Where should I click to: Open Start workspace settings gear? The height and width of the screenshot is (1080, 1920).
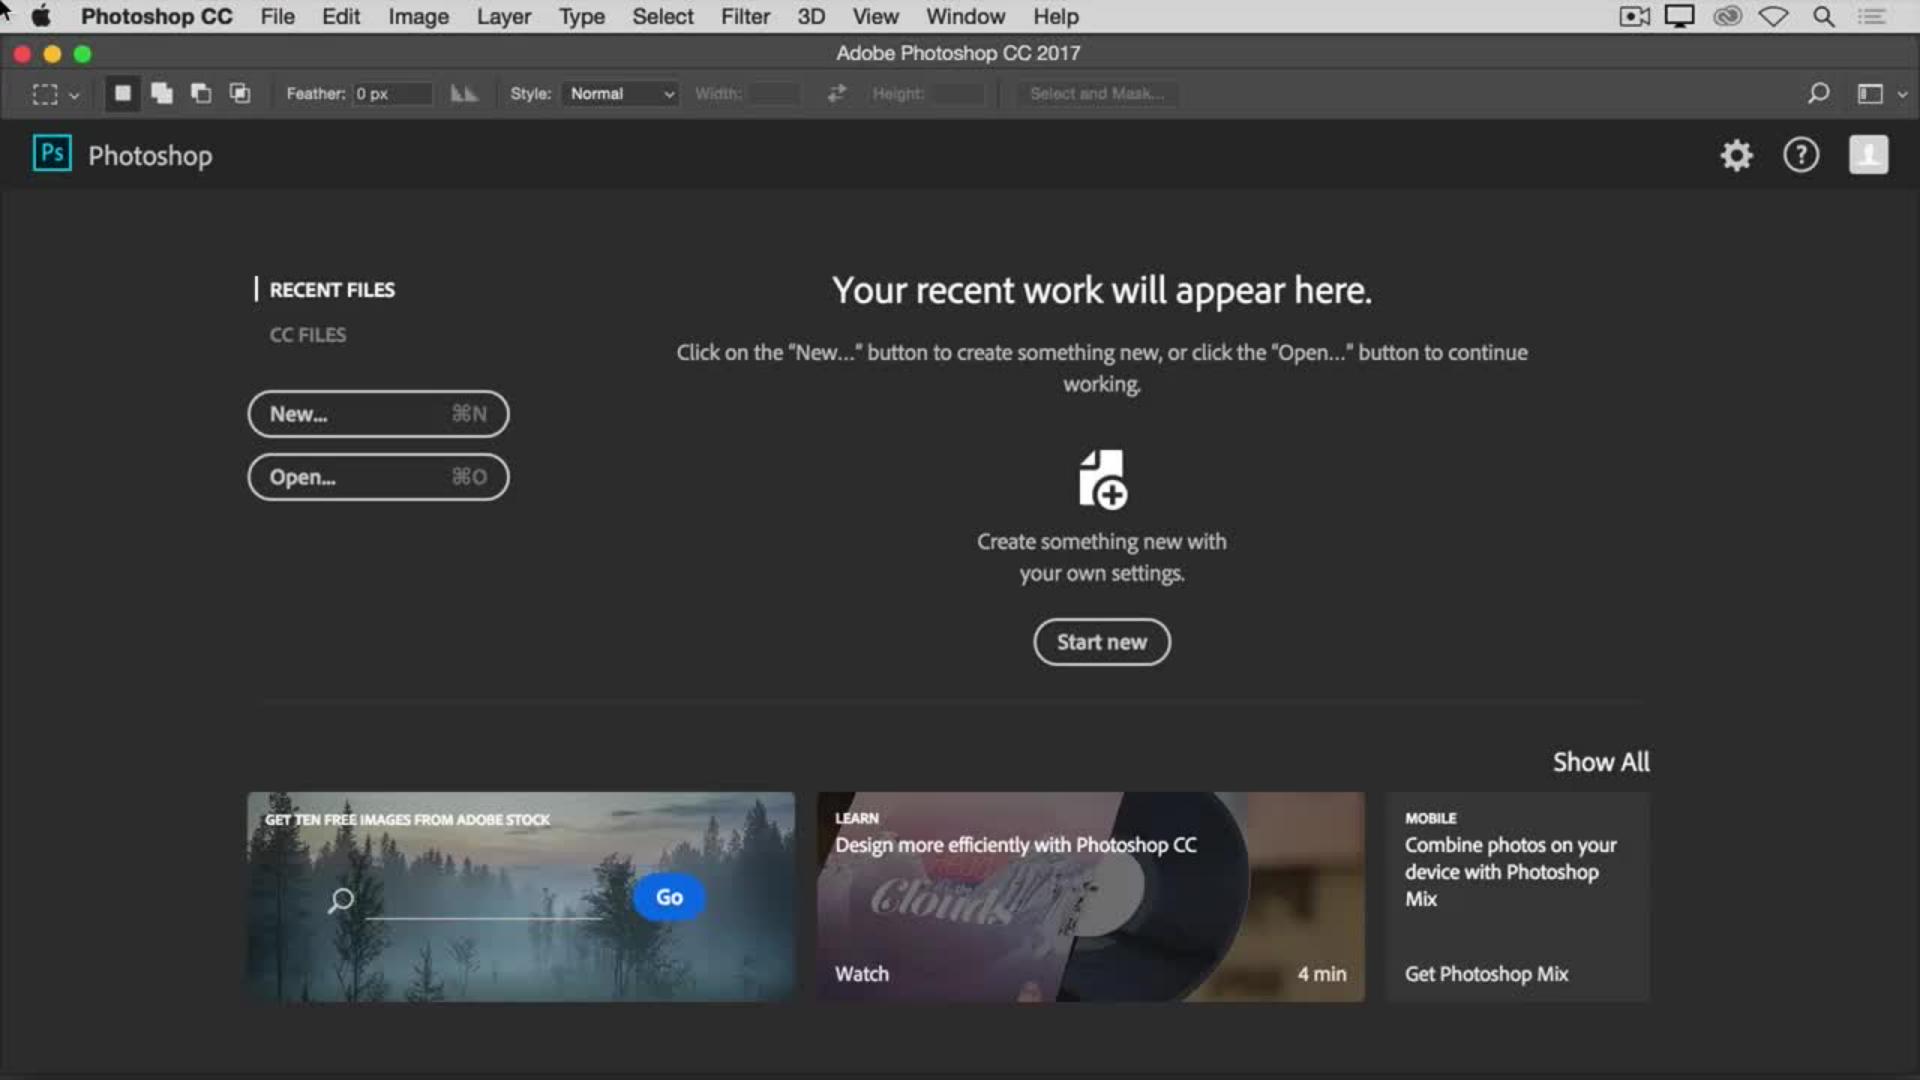click(x=1736, y=155)
